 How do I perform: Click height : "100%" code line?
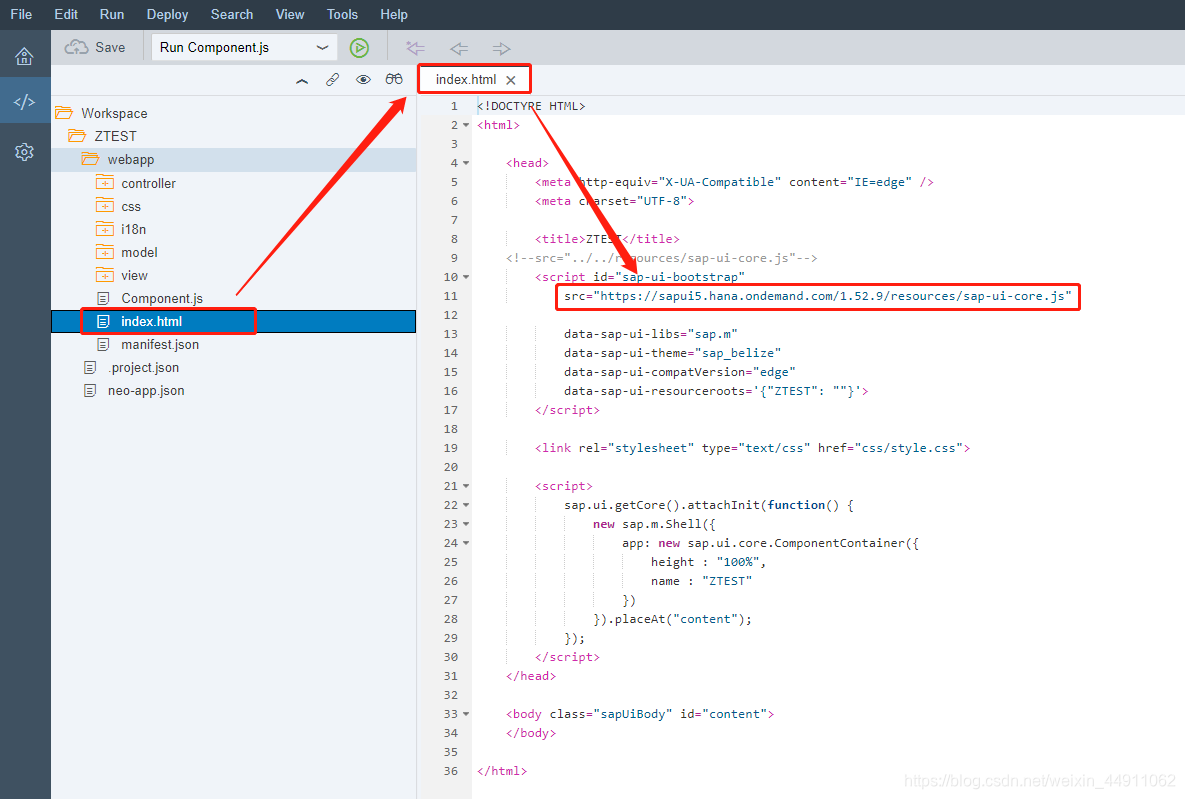(x=709, y=562)
